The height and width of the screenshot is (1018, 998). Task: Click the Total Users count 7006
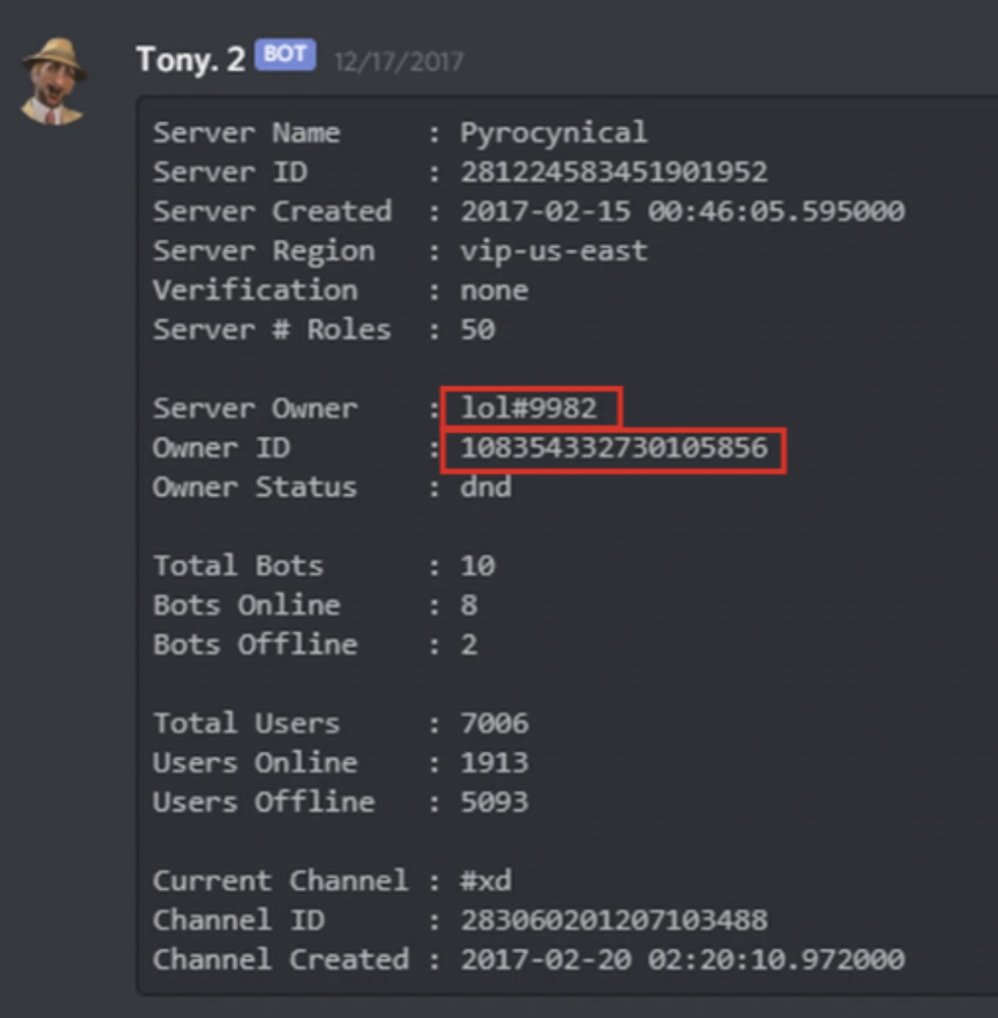(x=494, y=723)
